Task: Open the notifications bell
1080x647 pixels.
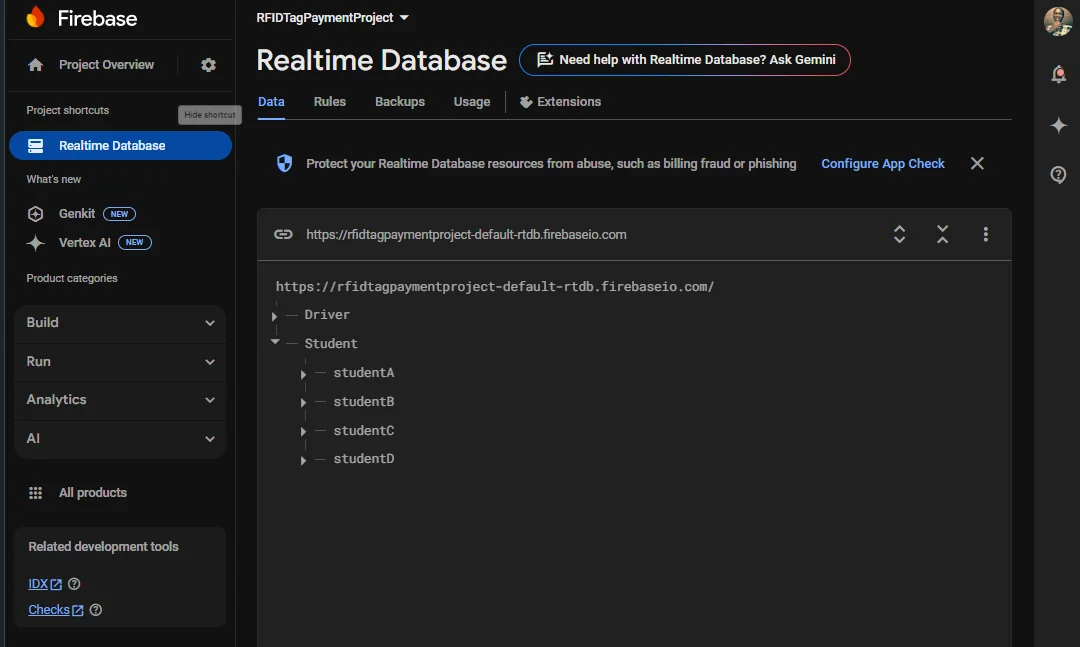Action: point(1059,74)
